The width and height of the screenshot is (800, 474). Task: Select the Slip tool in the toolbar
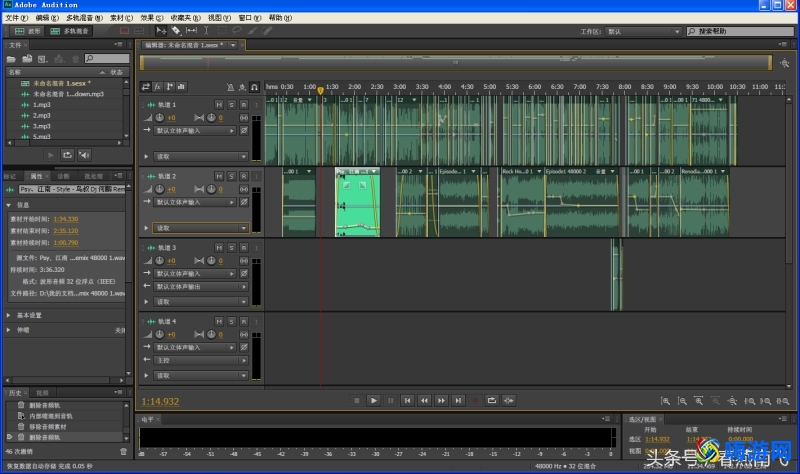[x=191, y=31]
